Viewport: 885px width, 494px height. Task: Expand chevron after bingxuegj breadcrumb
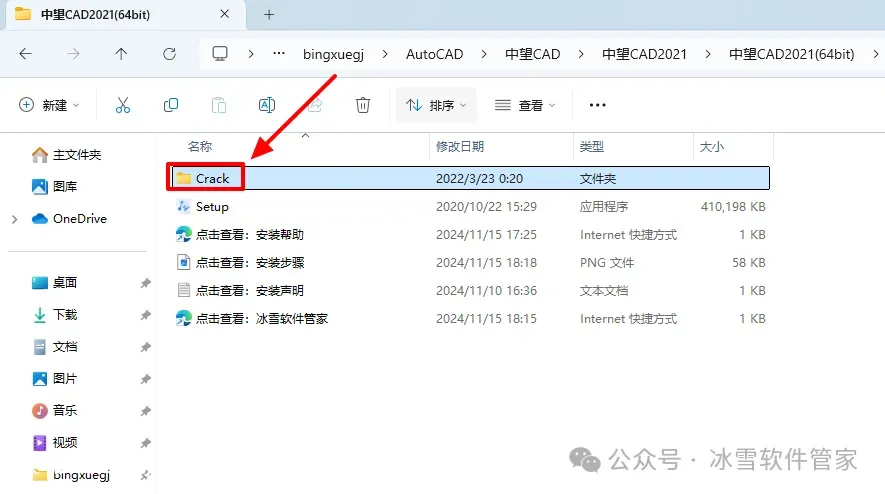[385, 54]
